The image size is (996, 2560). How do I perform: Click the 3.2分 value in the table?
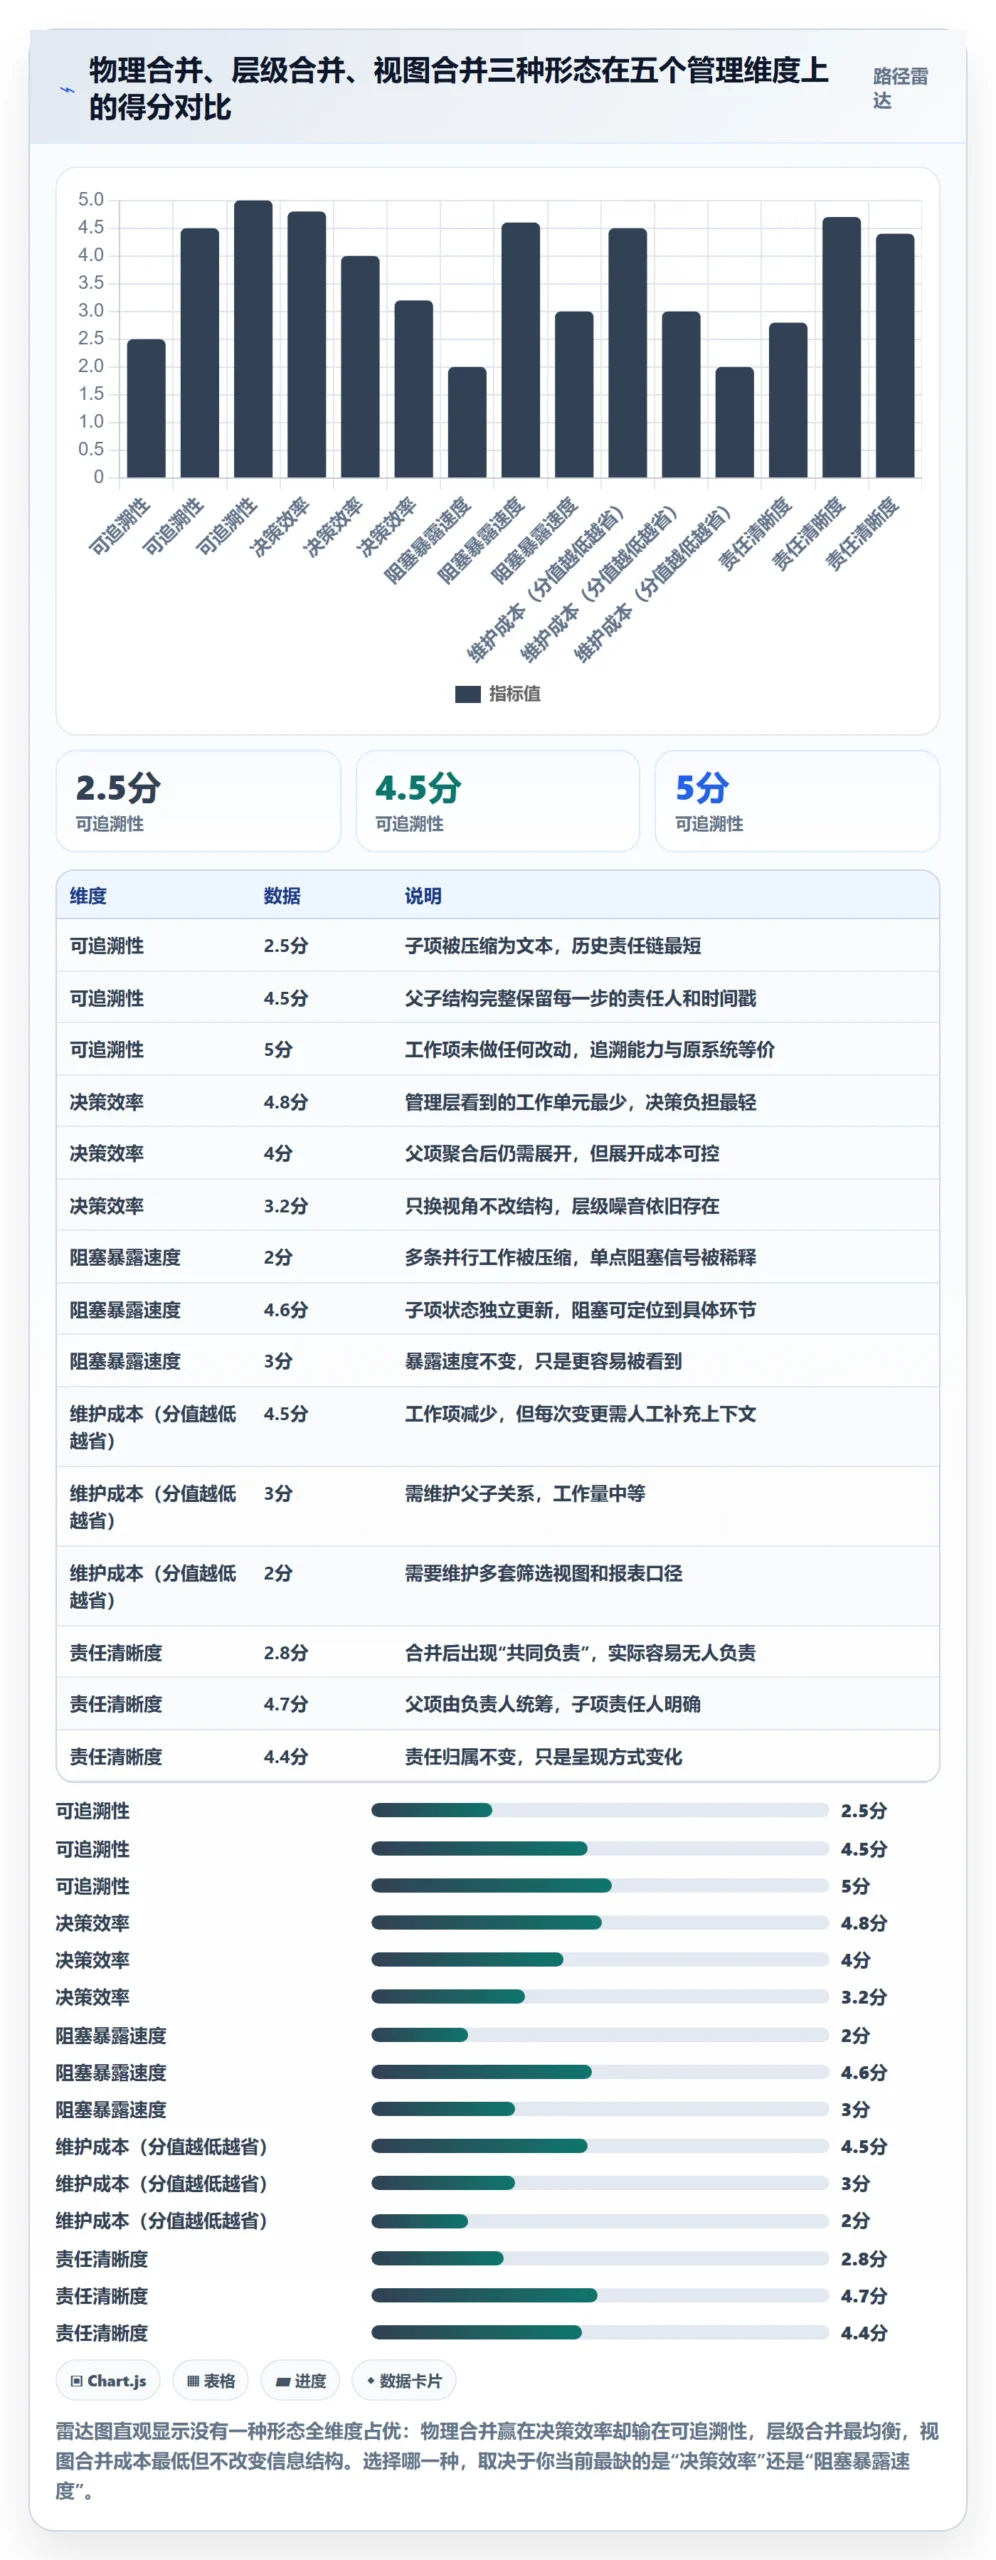click(x=286, y=1206)
